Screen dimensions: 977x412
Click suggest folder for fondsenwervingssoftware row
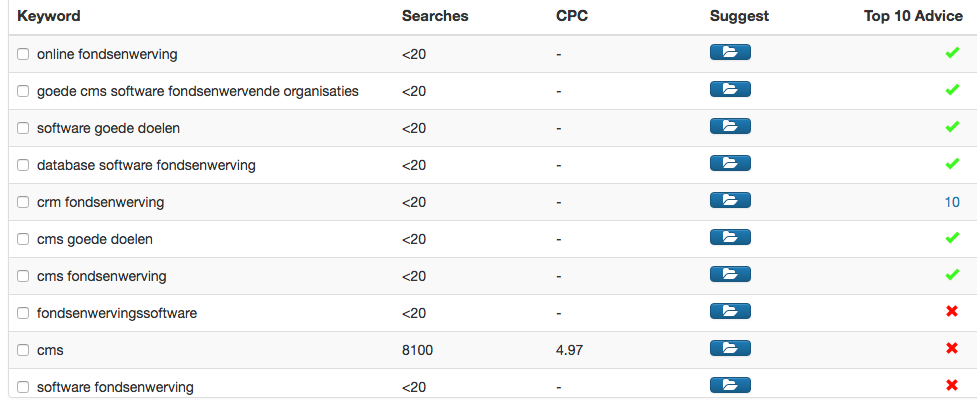[729, 312]
